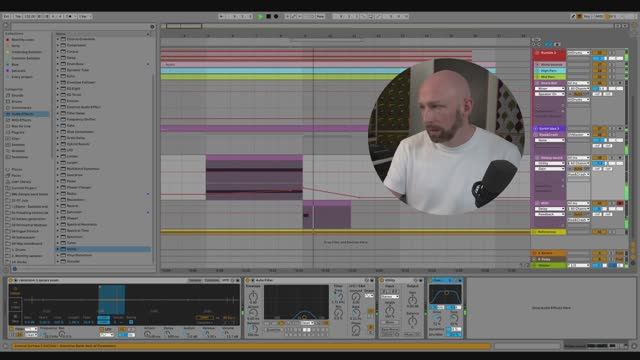Toggle the Rumble 3 track activator
This screenshot has height=360, width=640.
point(599,53)
